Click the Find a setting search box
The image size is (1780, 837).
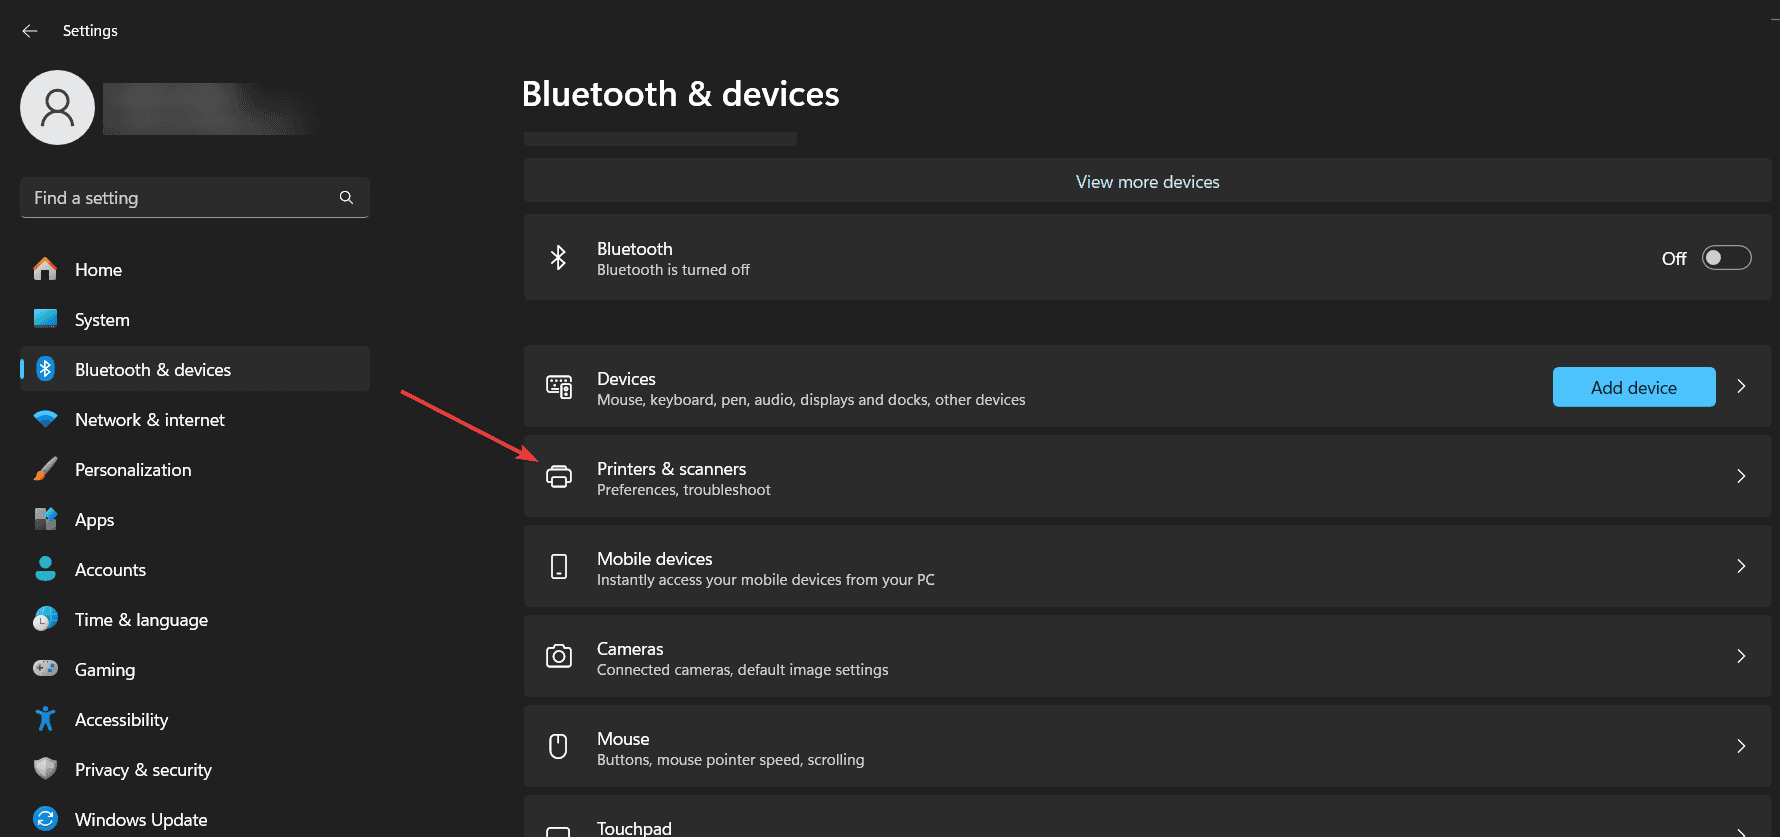195,198
